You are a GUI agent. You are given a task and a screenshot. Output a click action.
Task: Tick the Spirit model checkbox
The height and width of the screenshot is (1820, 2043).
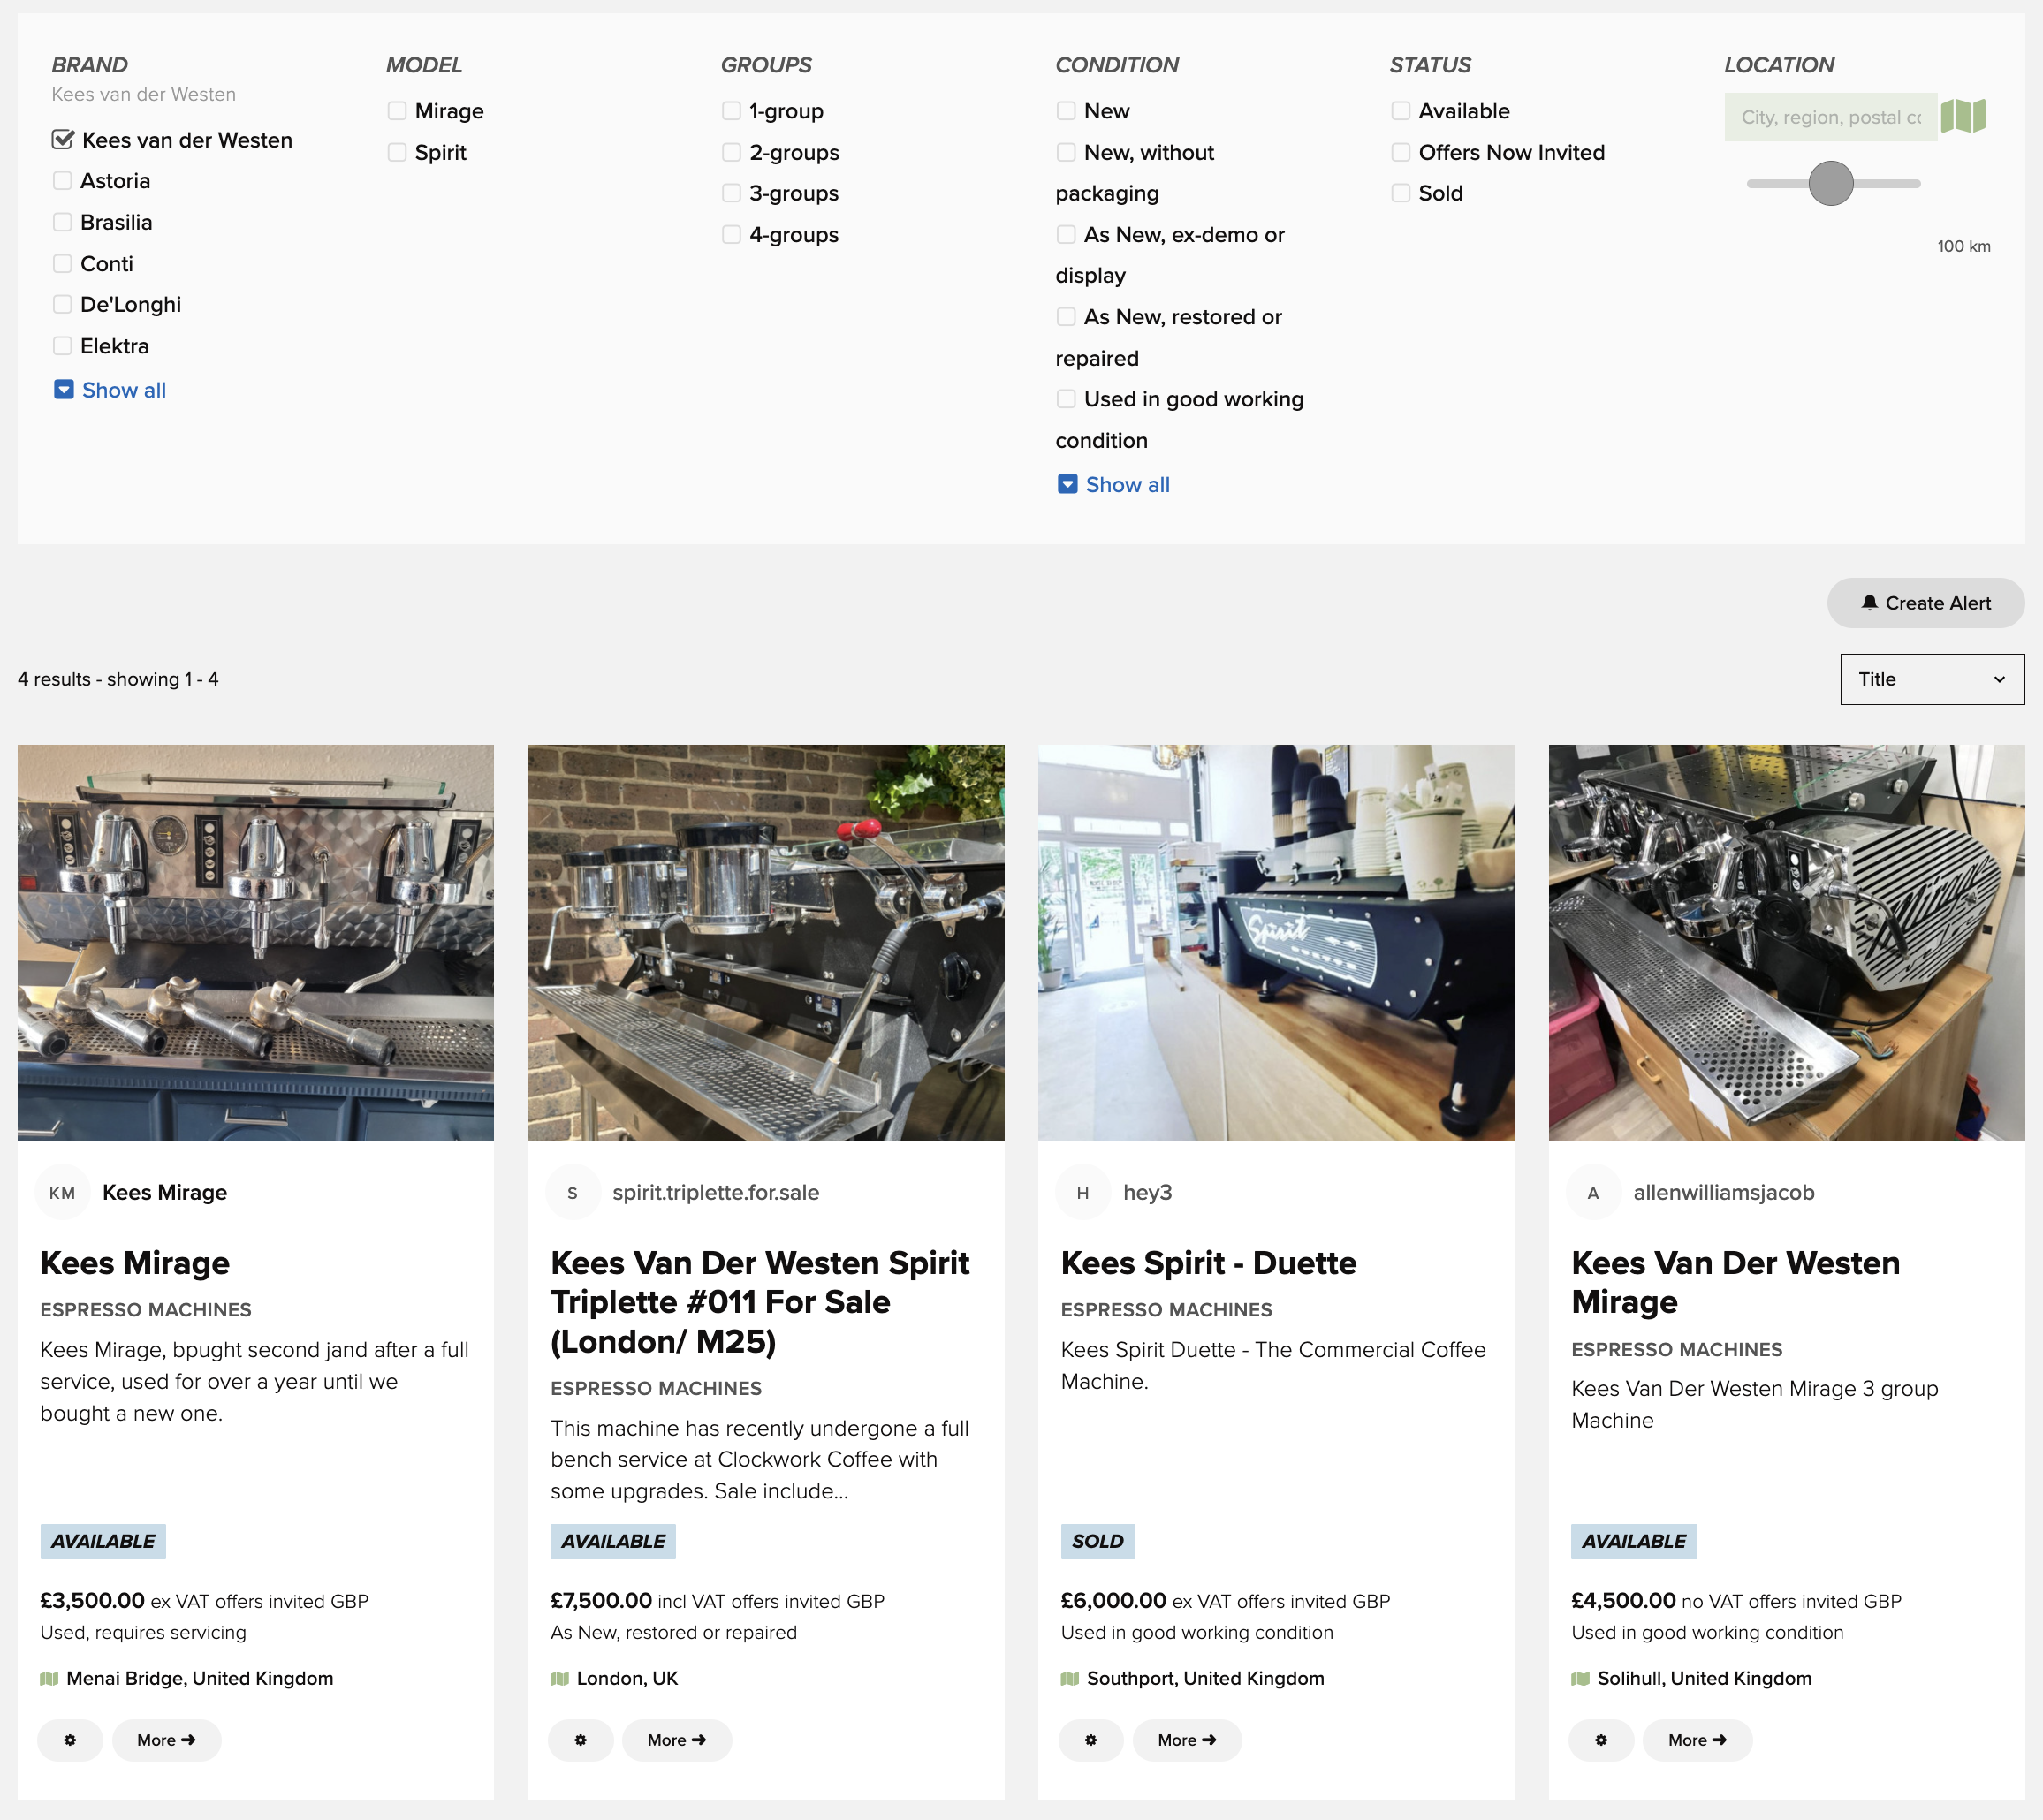[397, 152]
